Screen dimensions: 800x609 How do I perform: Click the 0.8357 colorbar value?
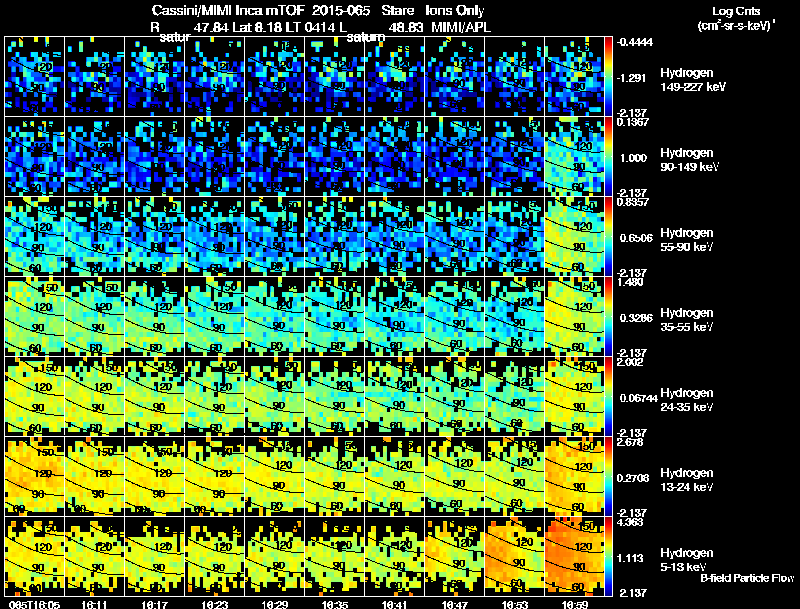[633, 202]
